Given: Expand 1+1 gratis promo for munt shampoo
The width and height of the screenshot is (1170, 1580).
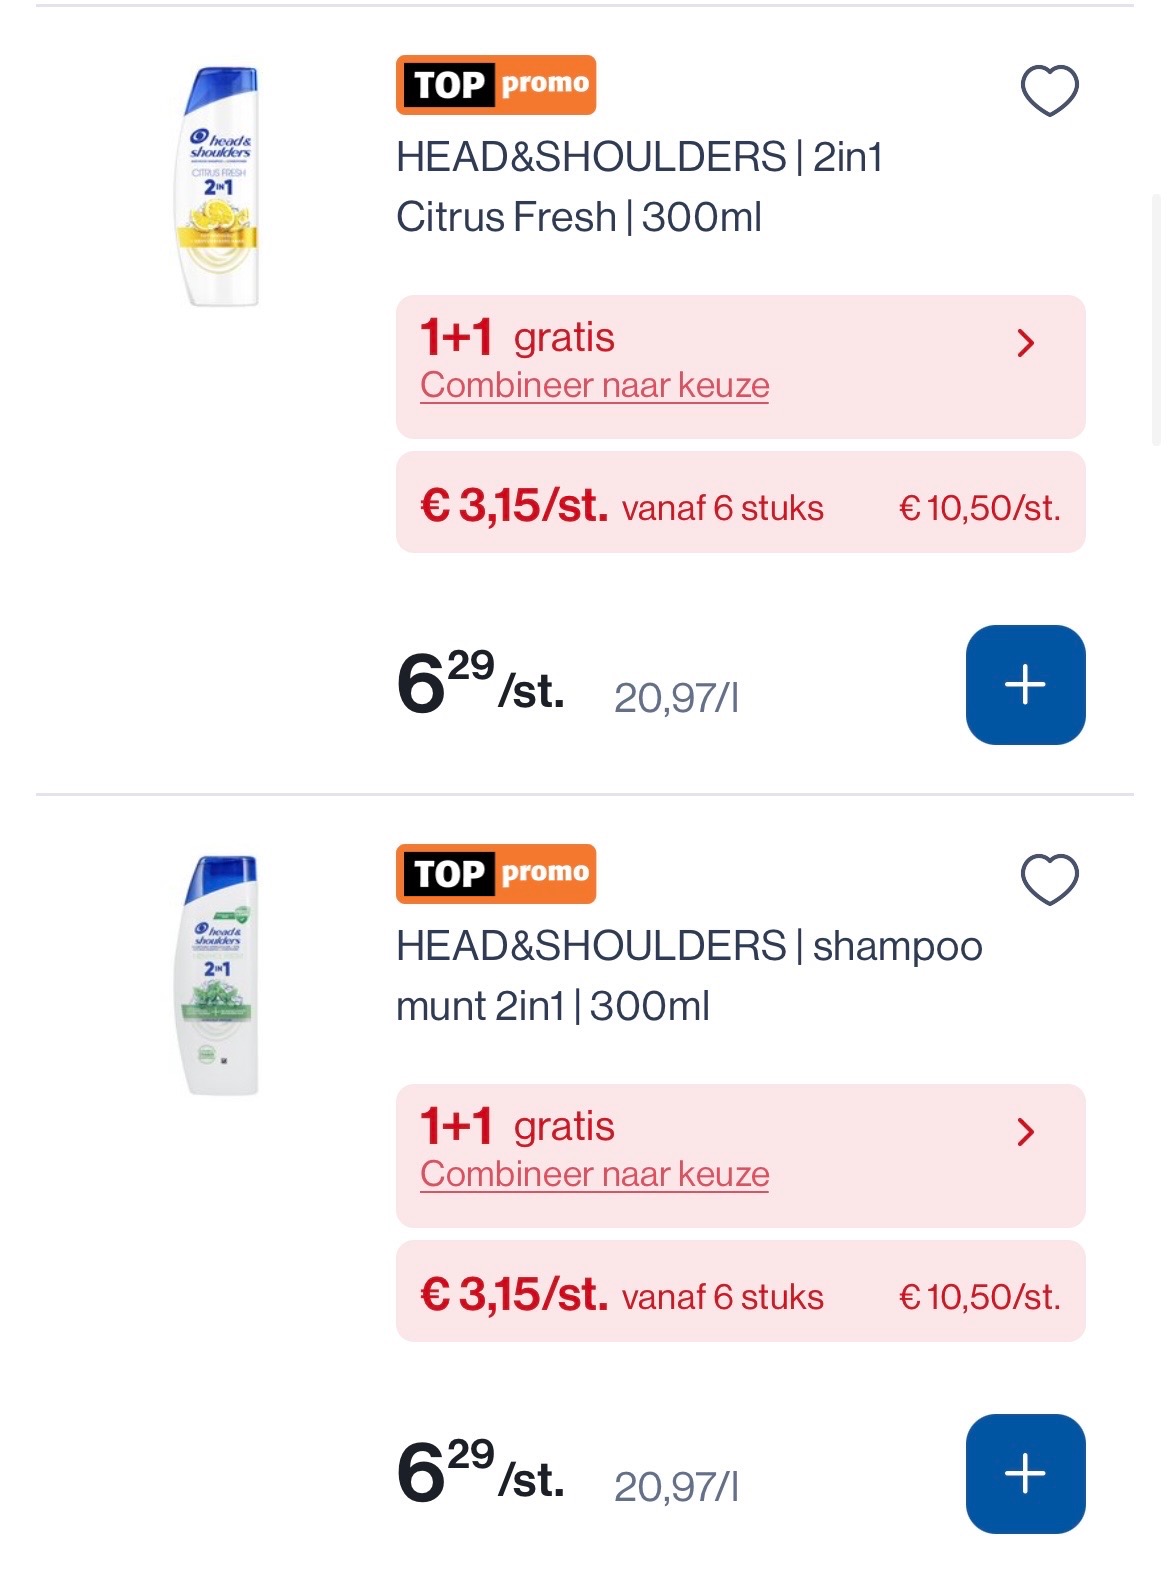Looking at the screenshot, I should point(1025,1133).
